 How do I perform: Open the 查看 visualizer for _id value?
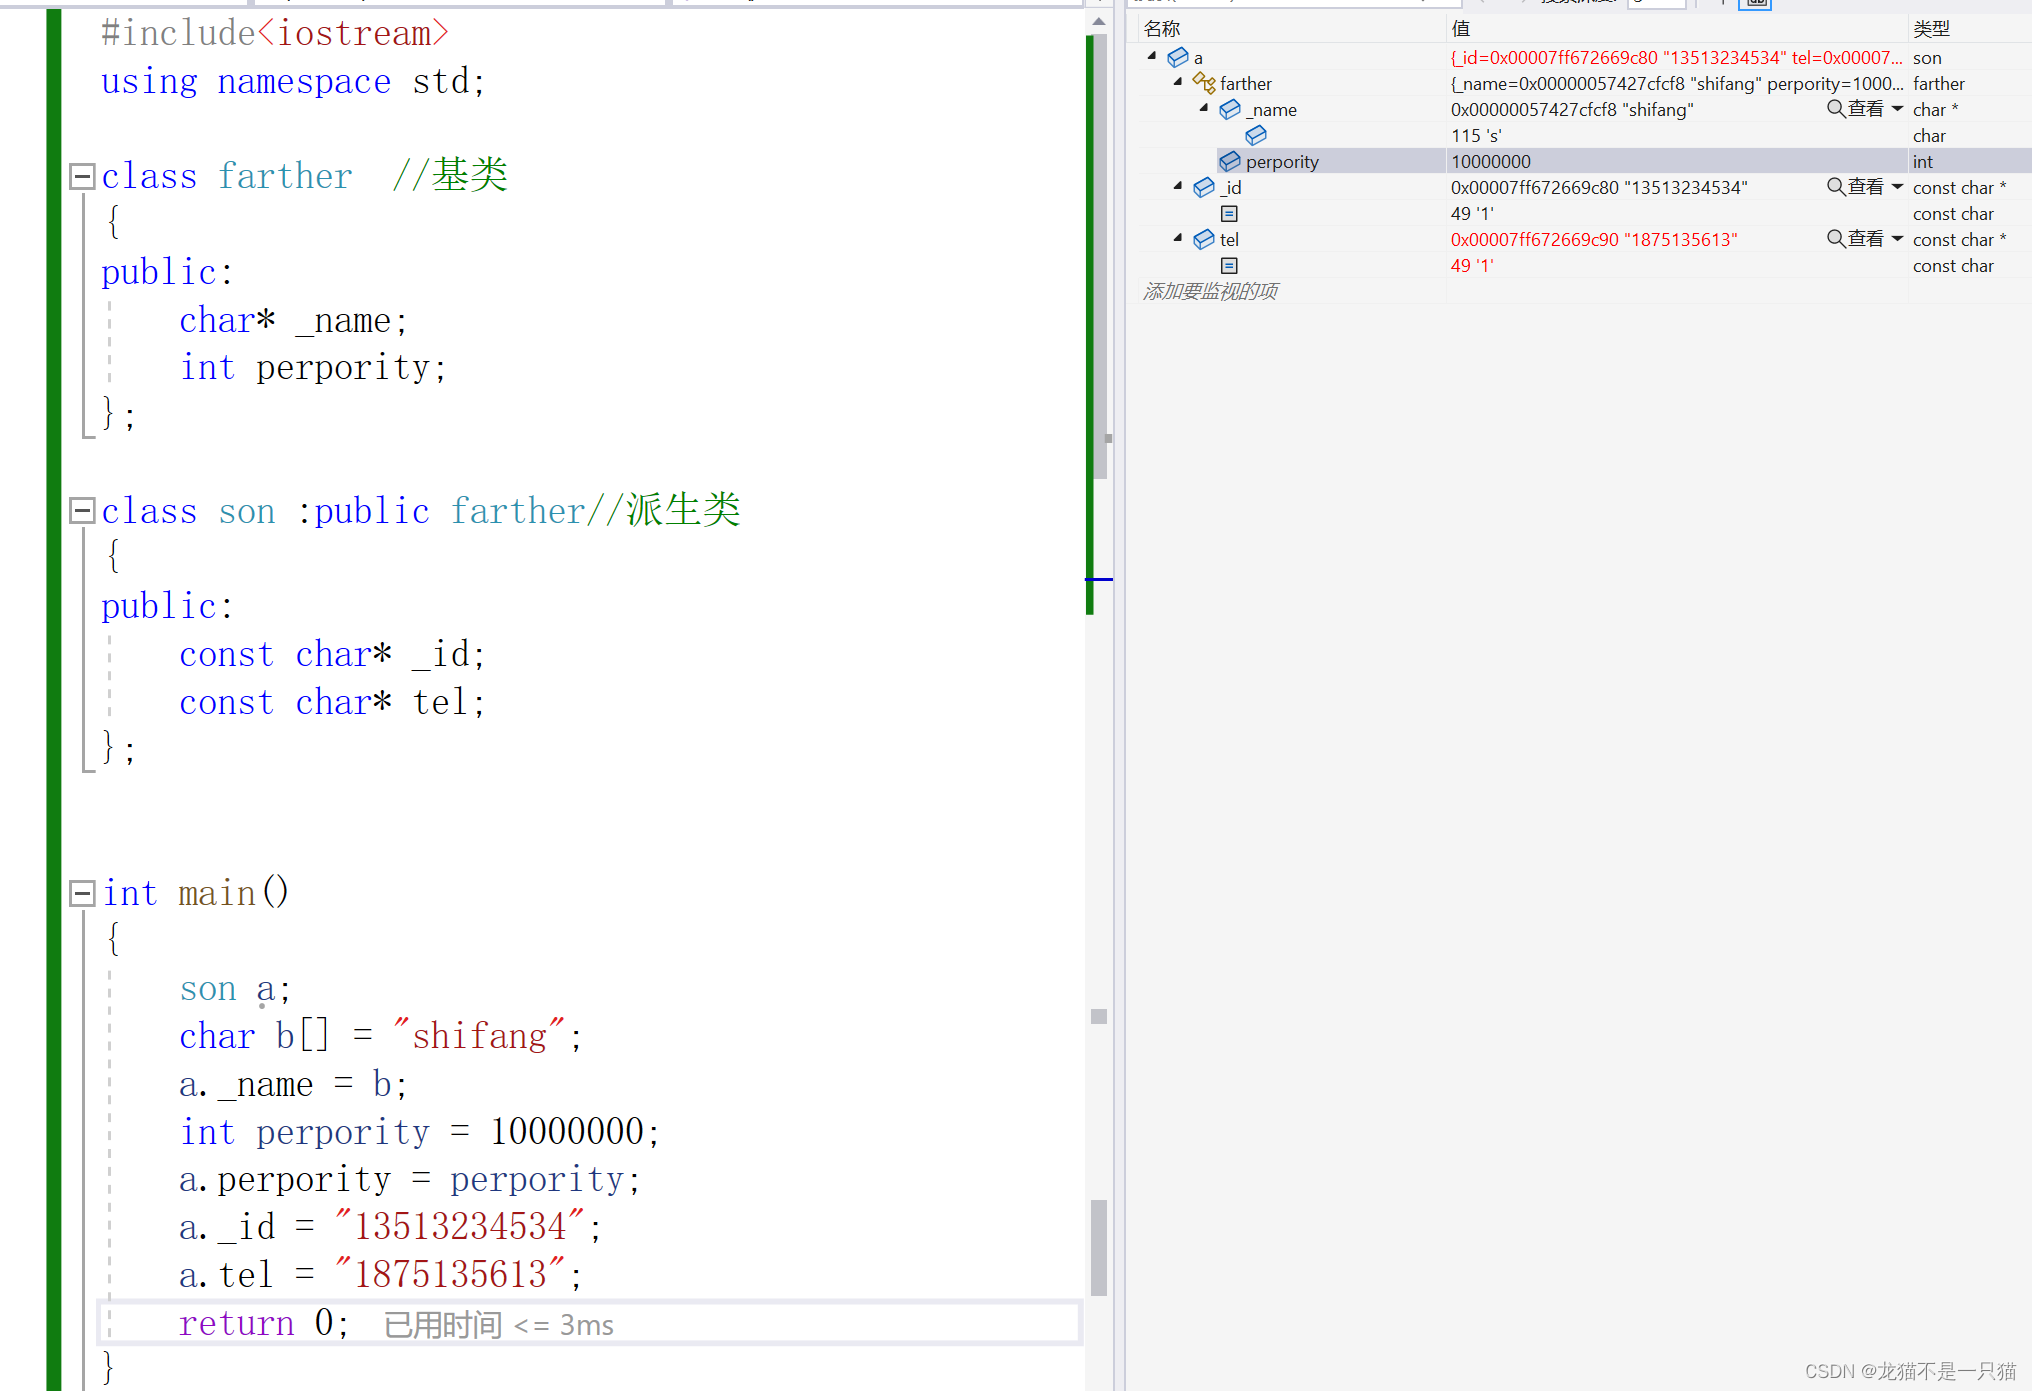(1855, 187)
